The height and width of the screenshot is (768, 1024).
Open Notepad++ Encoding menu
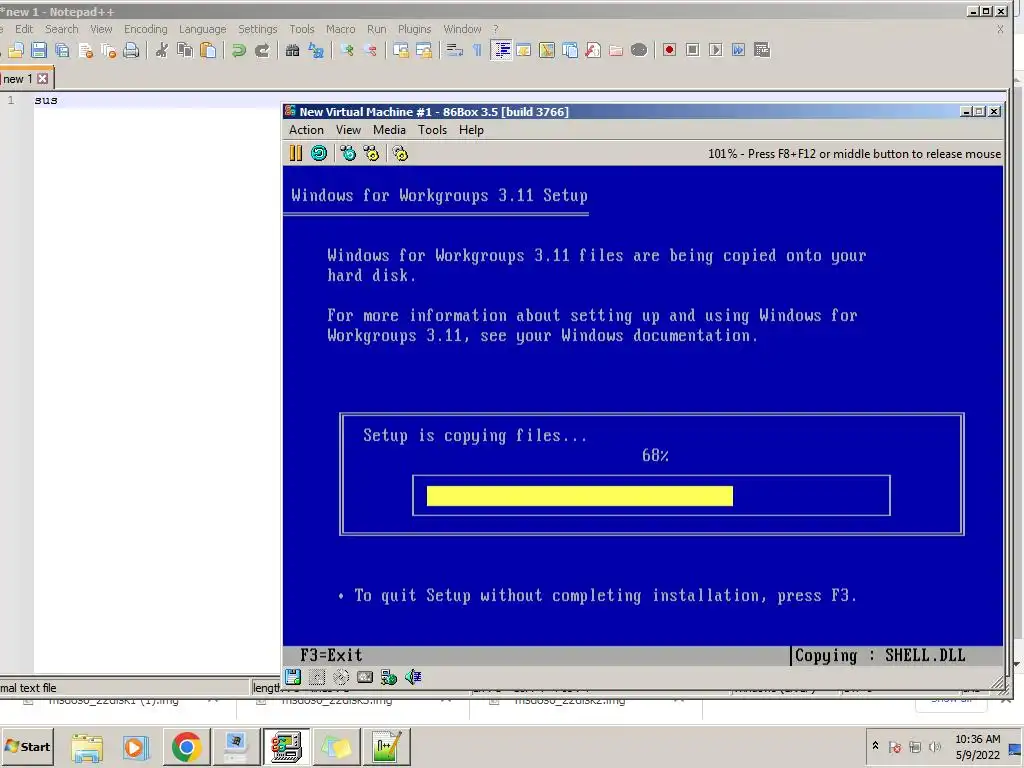[x=146, y=29]
